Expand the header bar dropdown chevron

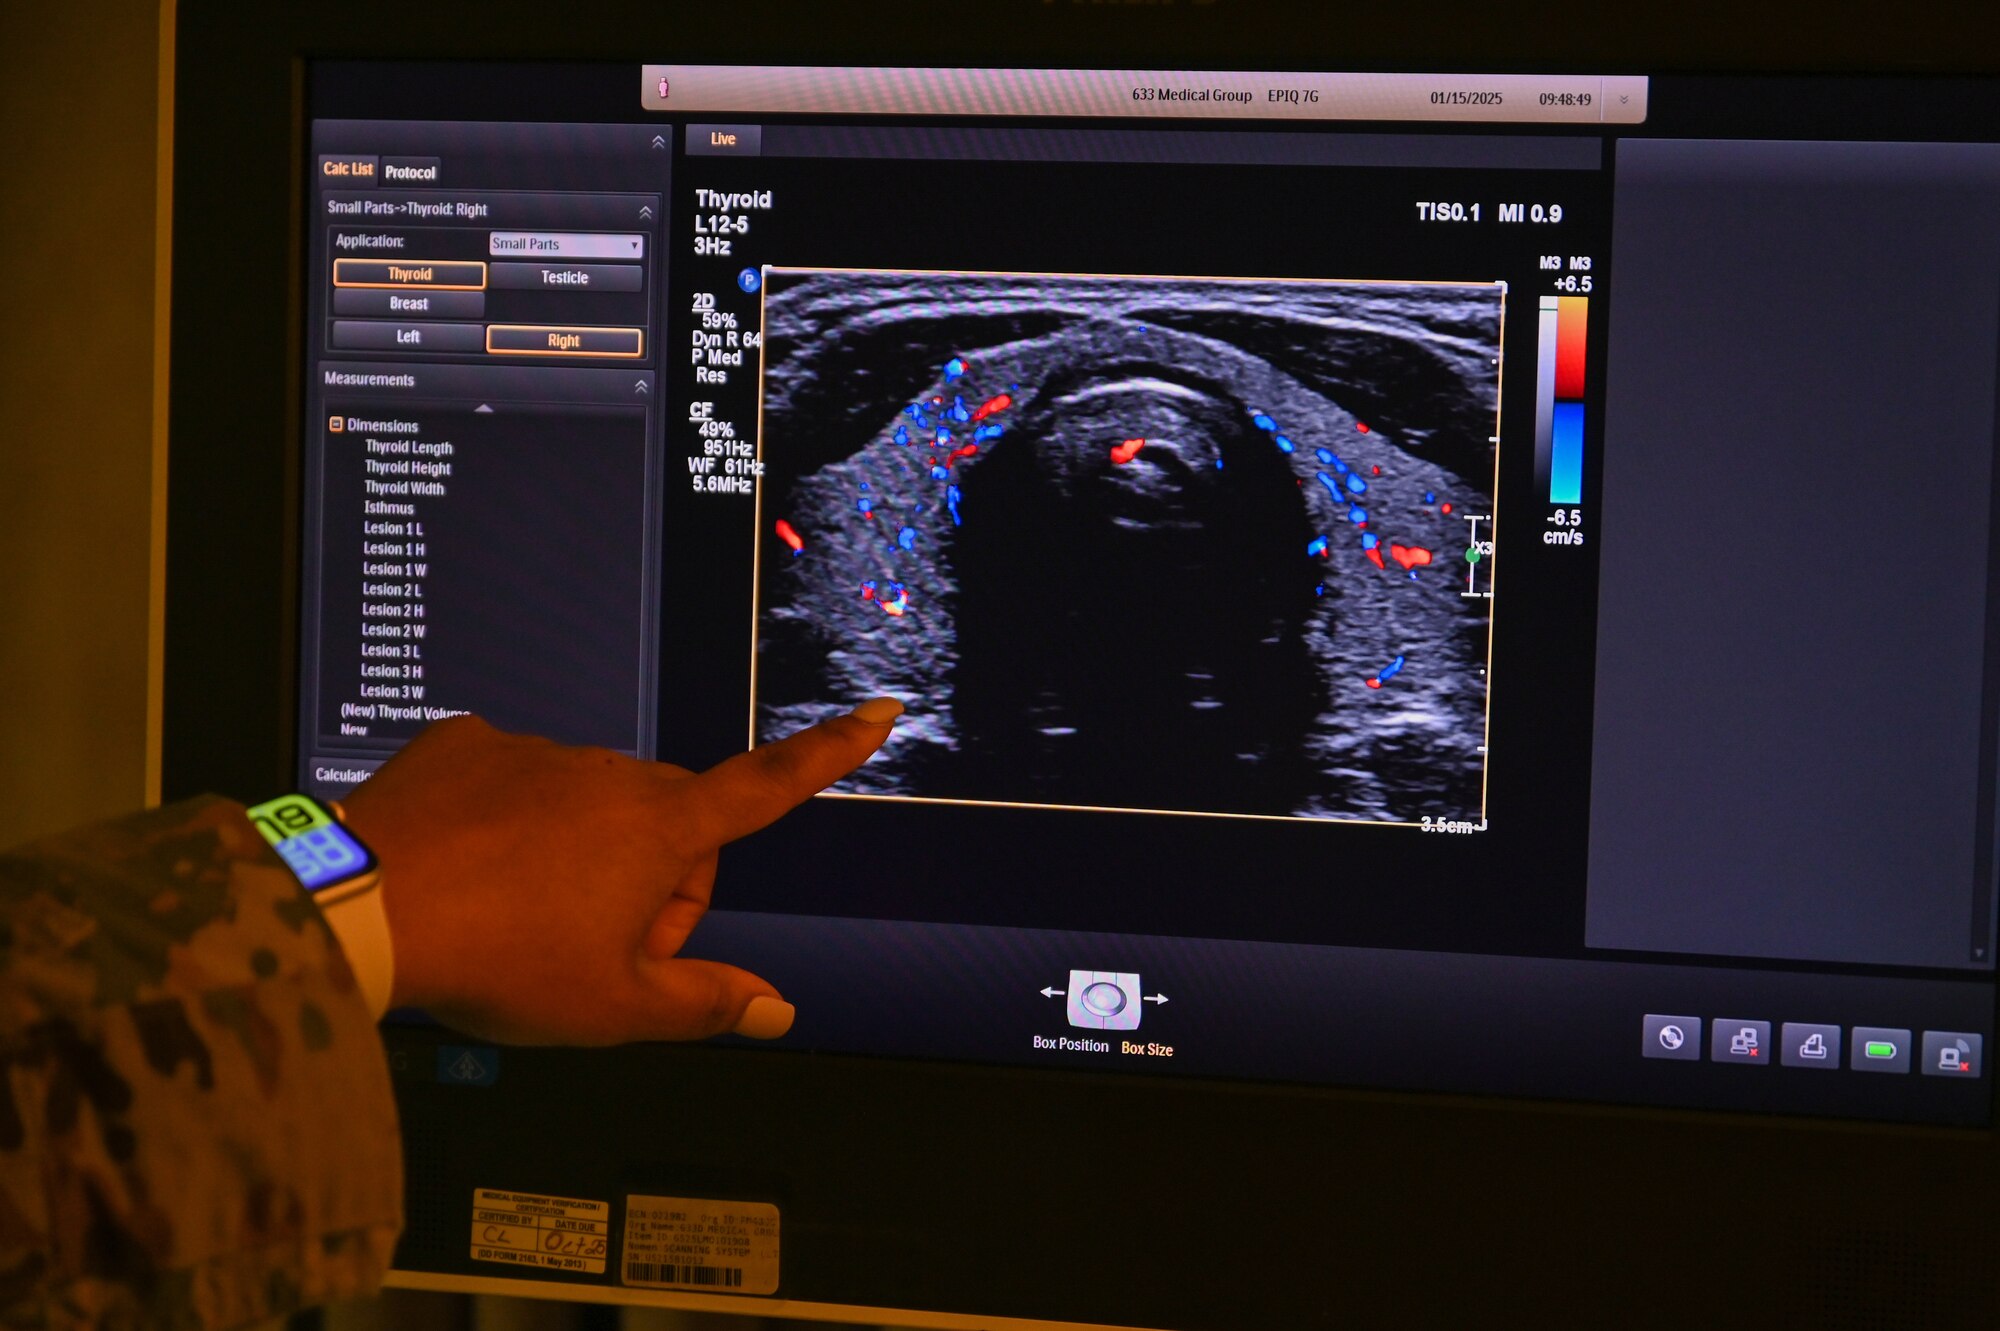click(1623, 100)
